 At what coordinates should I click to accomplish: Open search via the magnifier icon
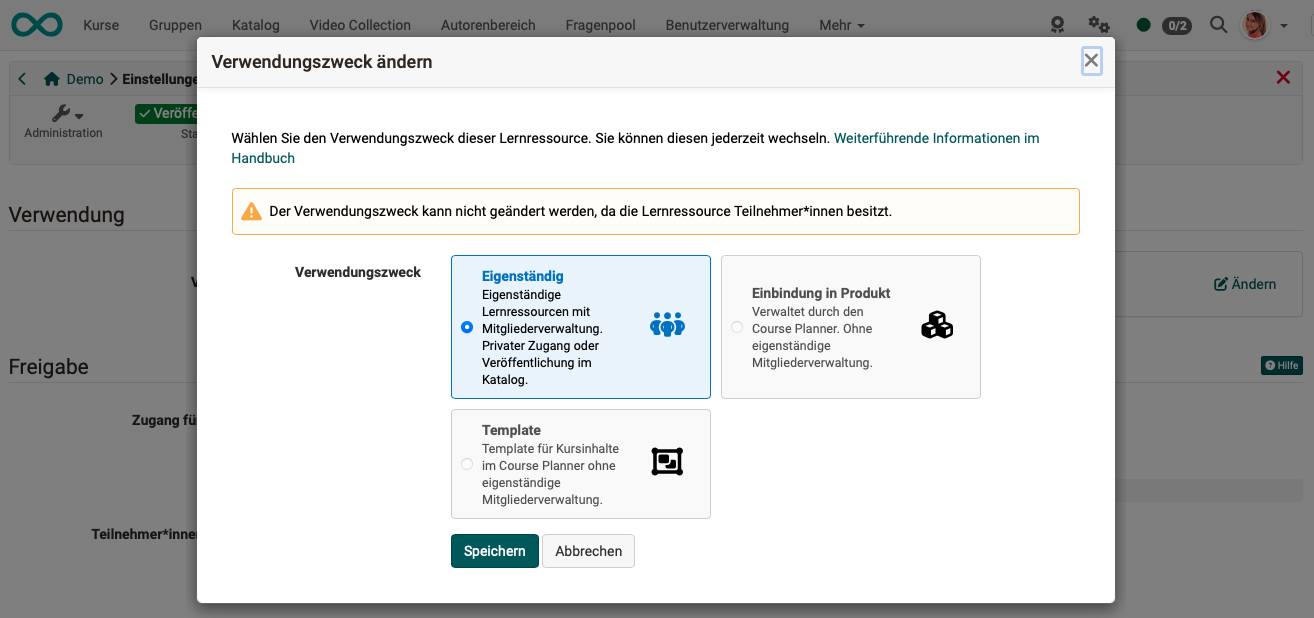click(x=1218, y=25)
